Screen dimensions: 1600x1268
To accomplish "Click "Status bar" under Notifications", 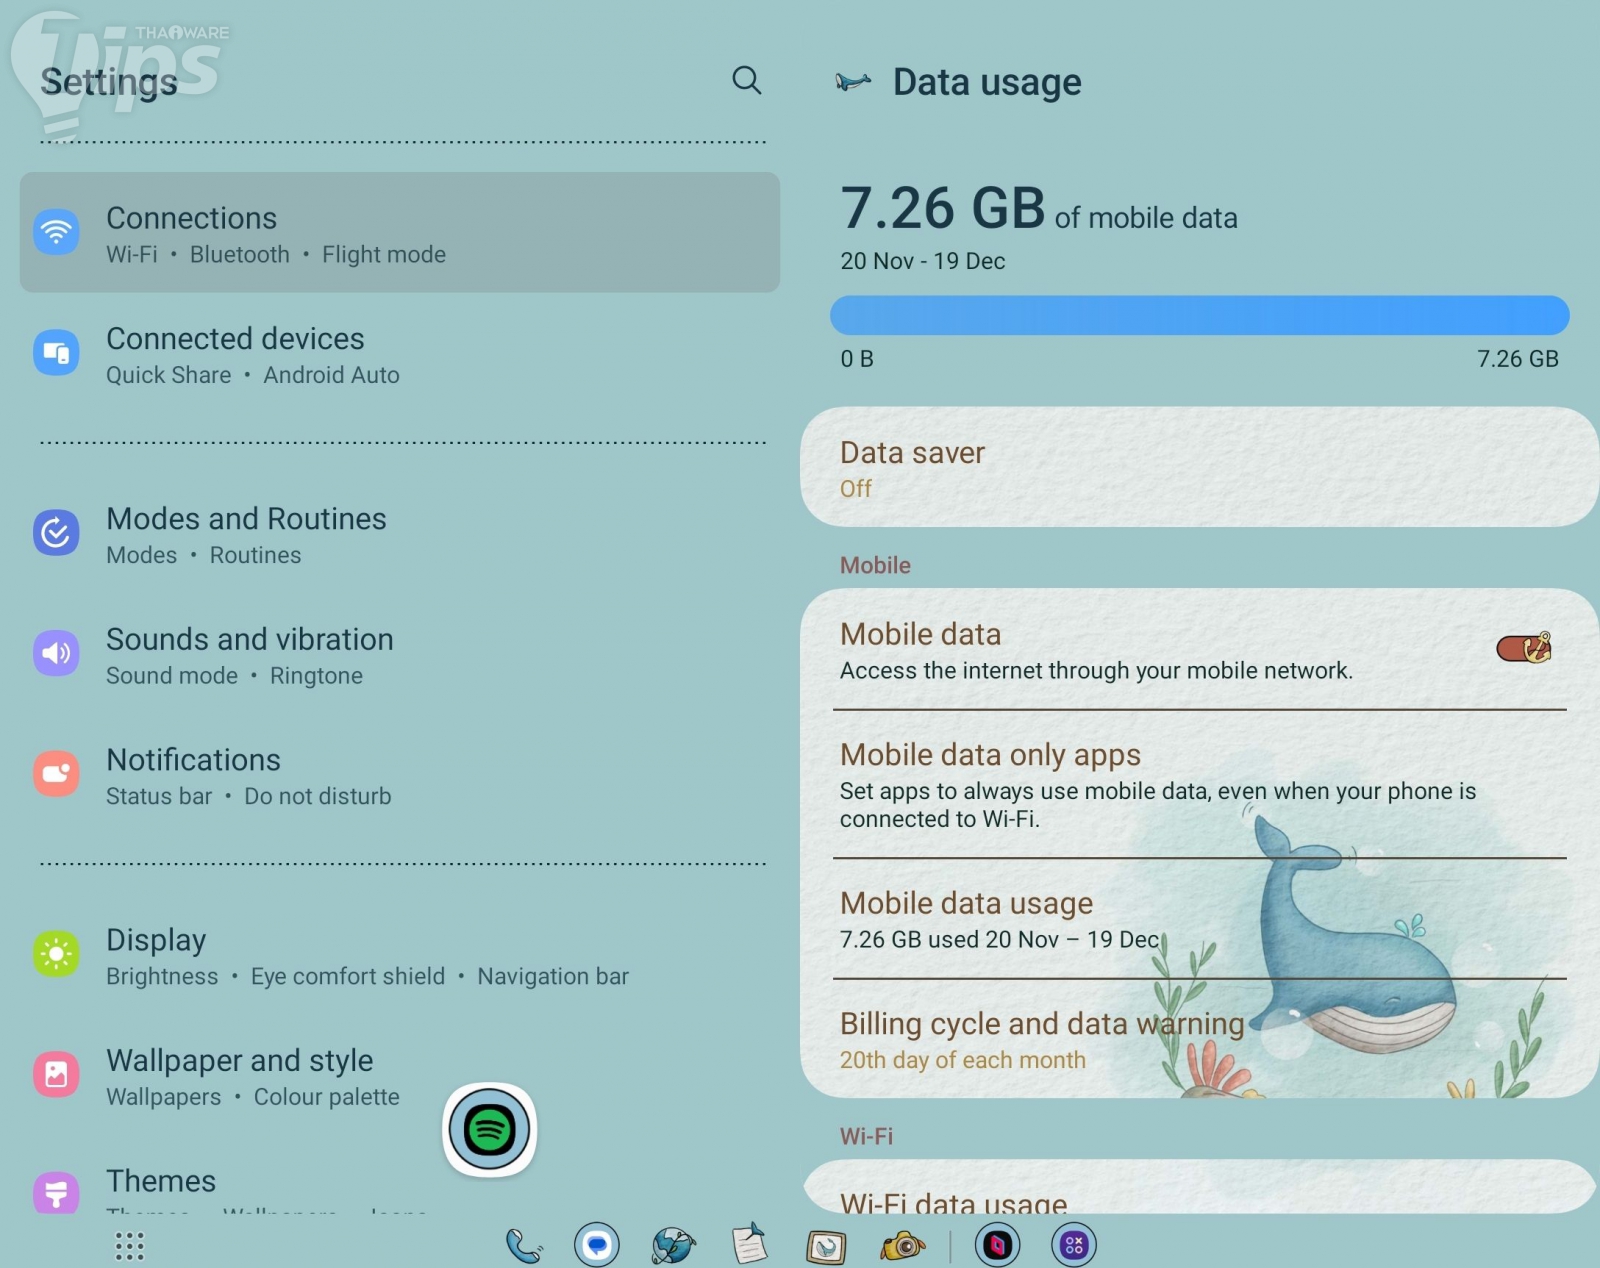I will click(159, 796).
